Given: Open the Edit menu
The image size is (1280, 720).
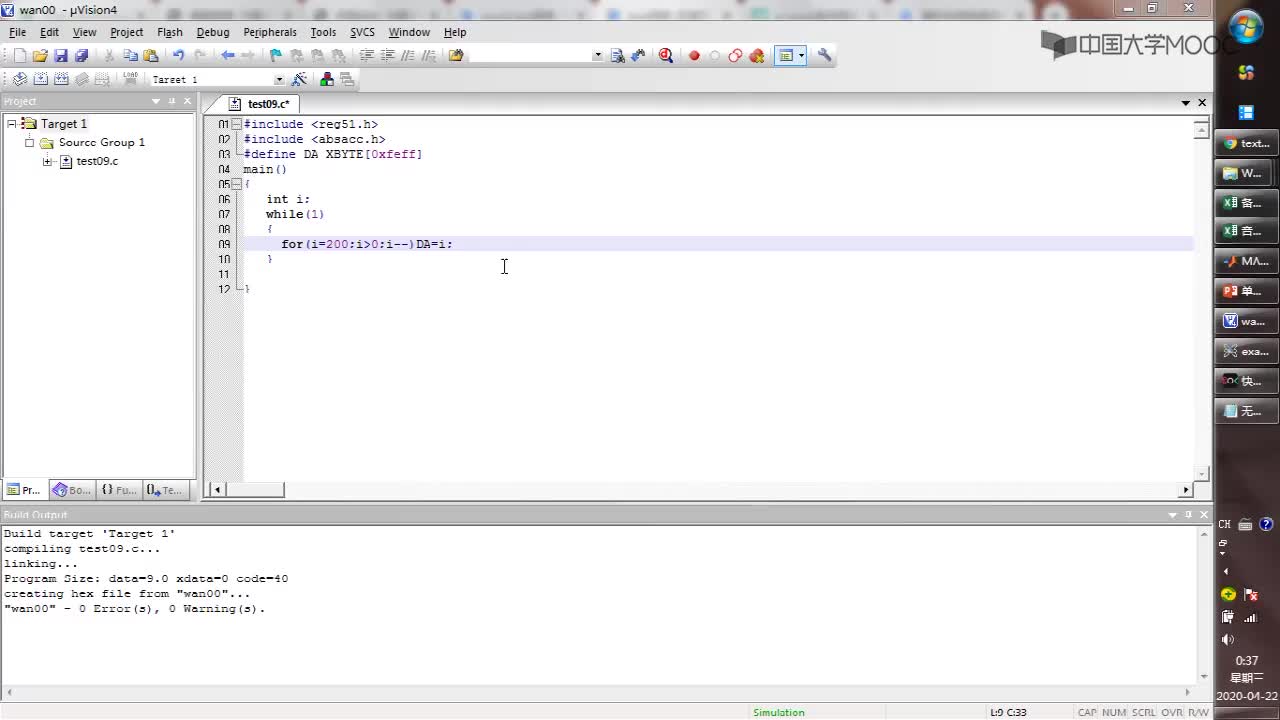Looking at the screenshot, I should point(49,32).
